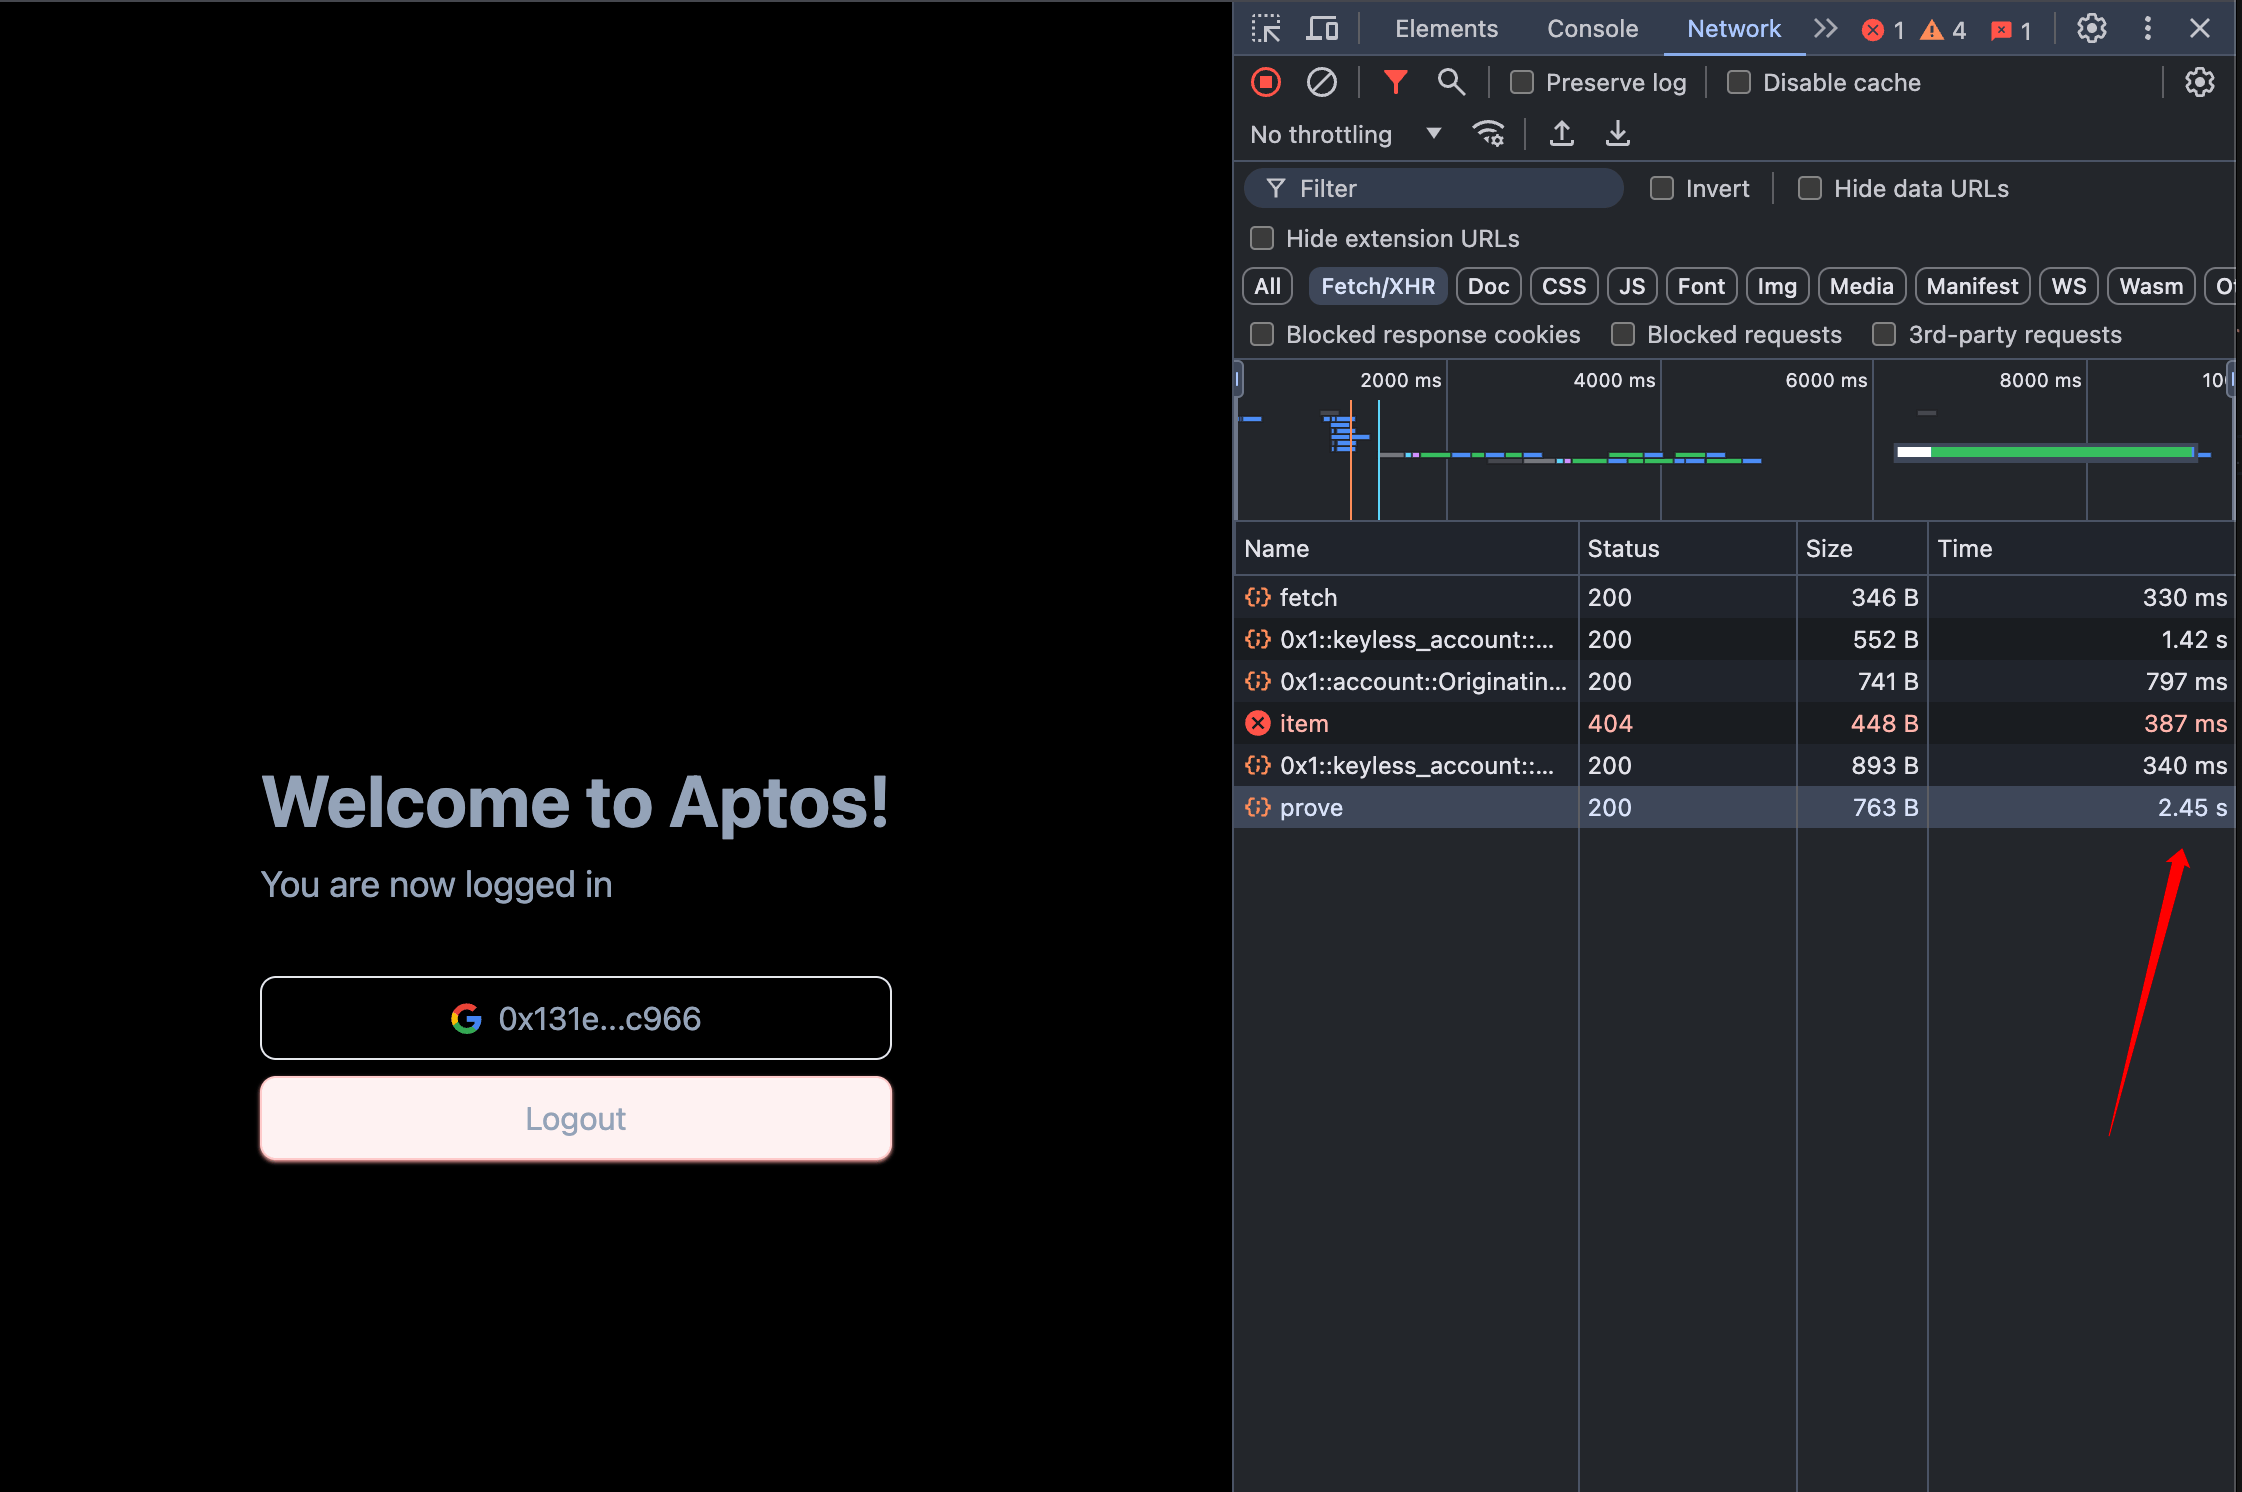The image size is (2242, 1492).
Task: Check Blocked response cookies
Action: coord(1262,334)
